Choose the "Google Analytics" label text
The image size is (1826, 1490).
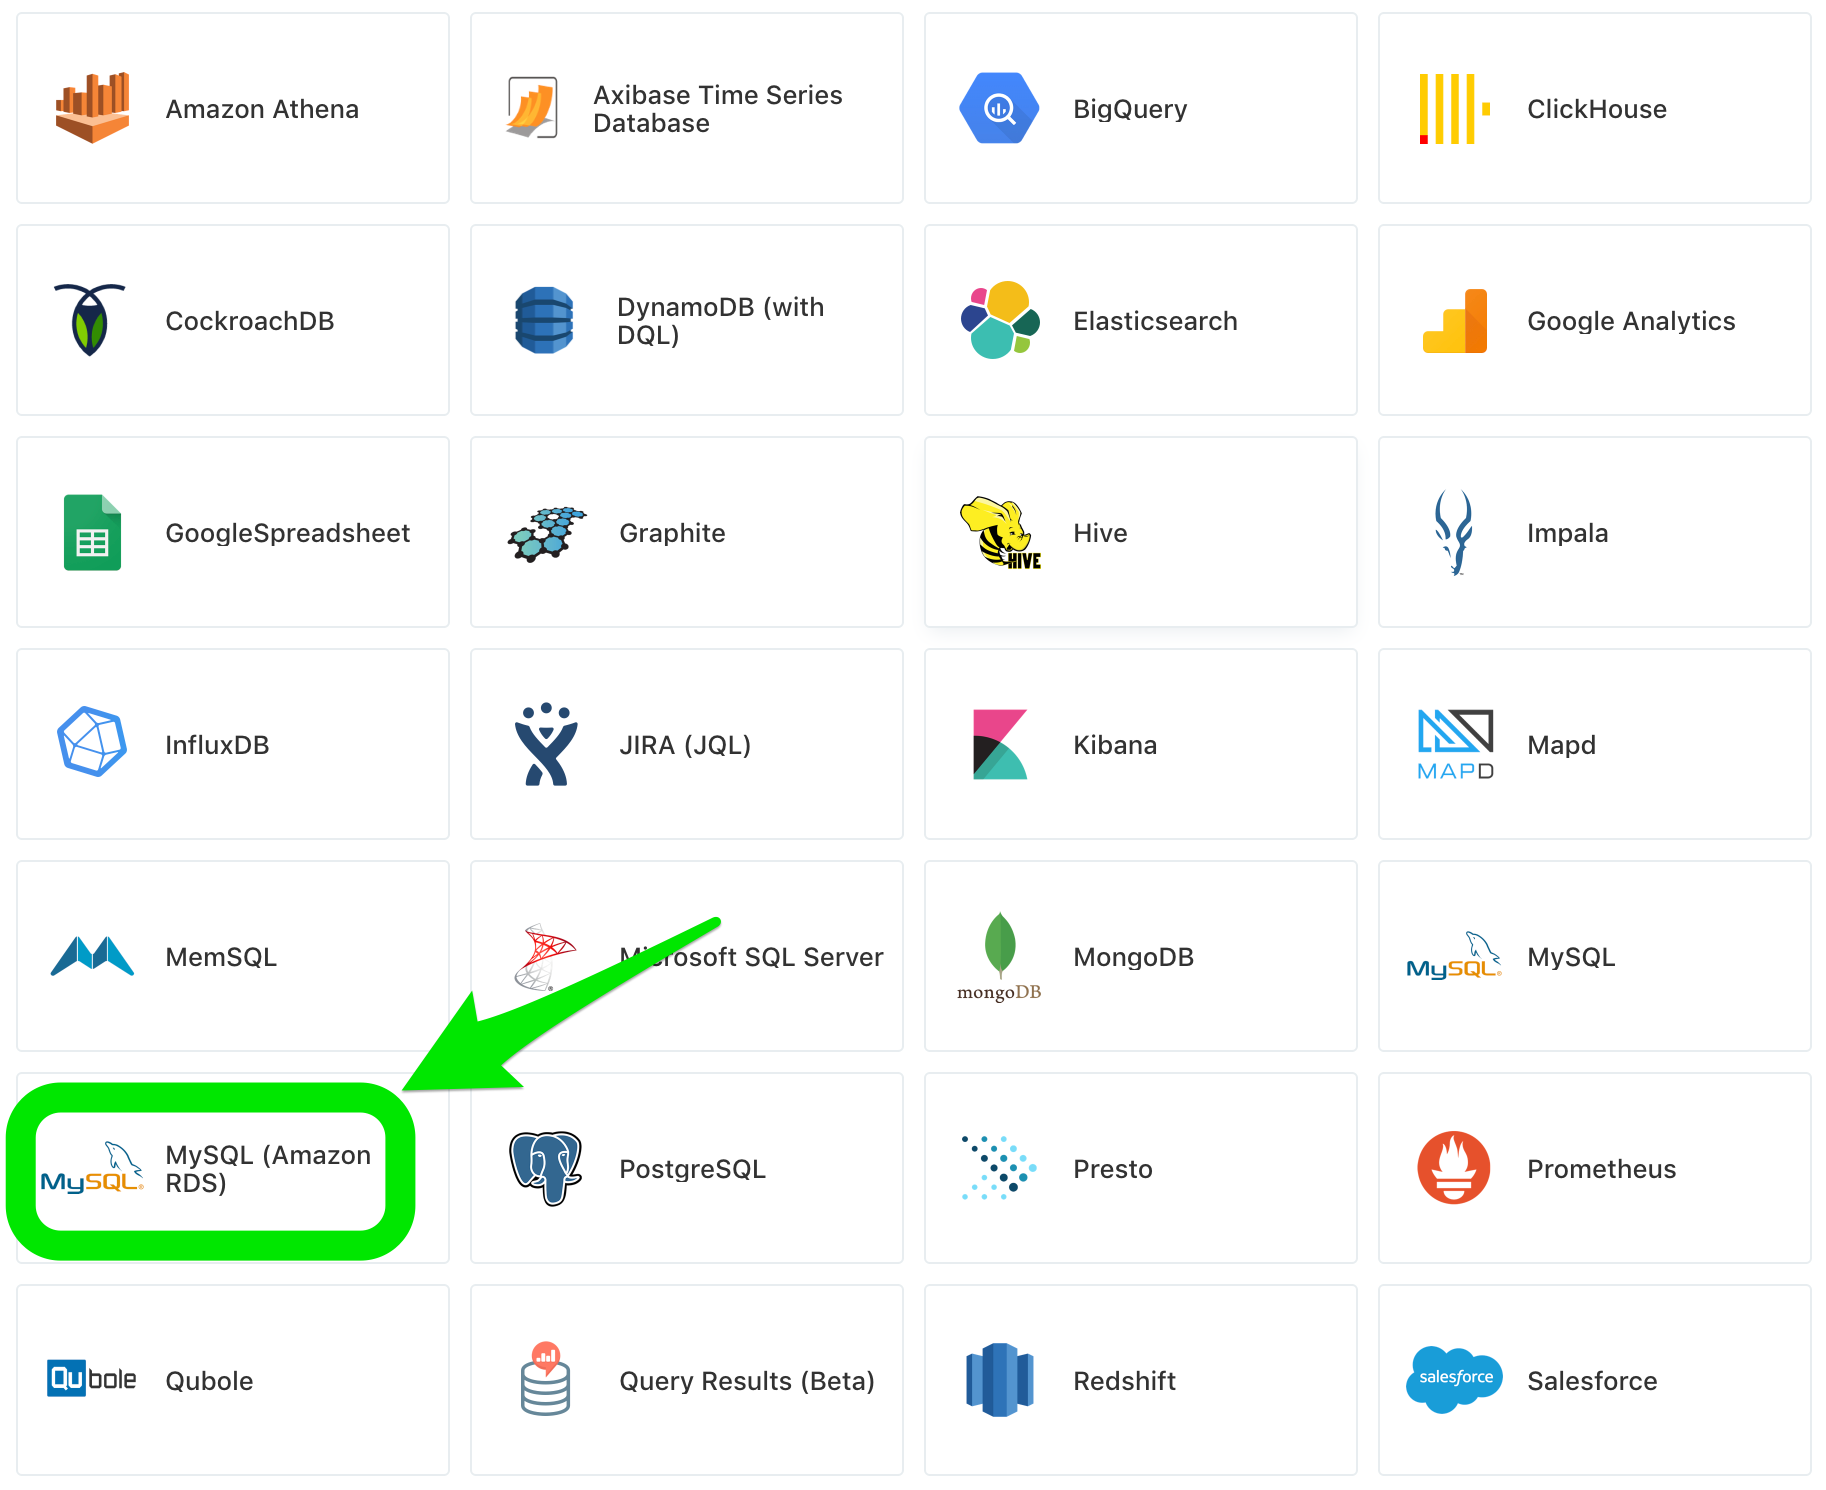1631,321
